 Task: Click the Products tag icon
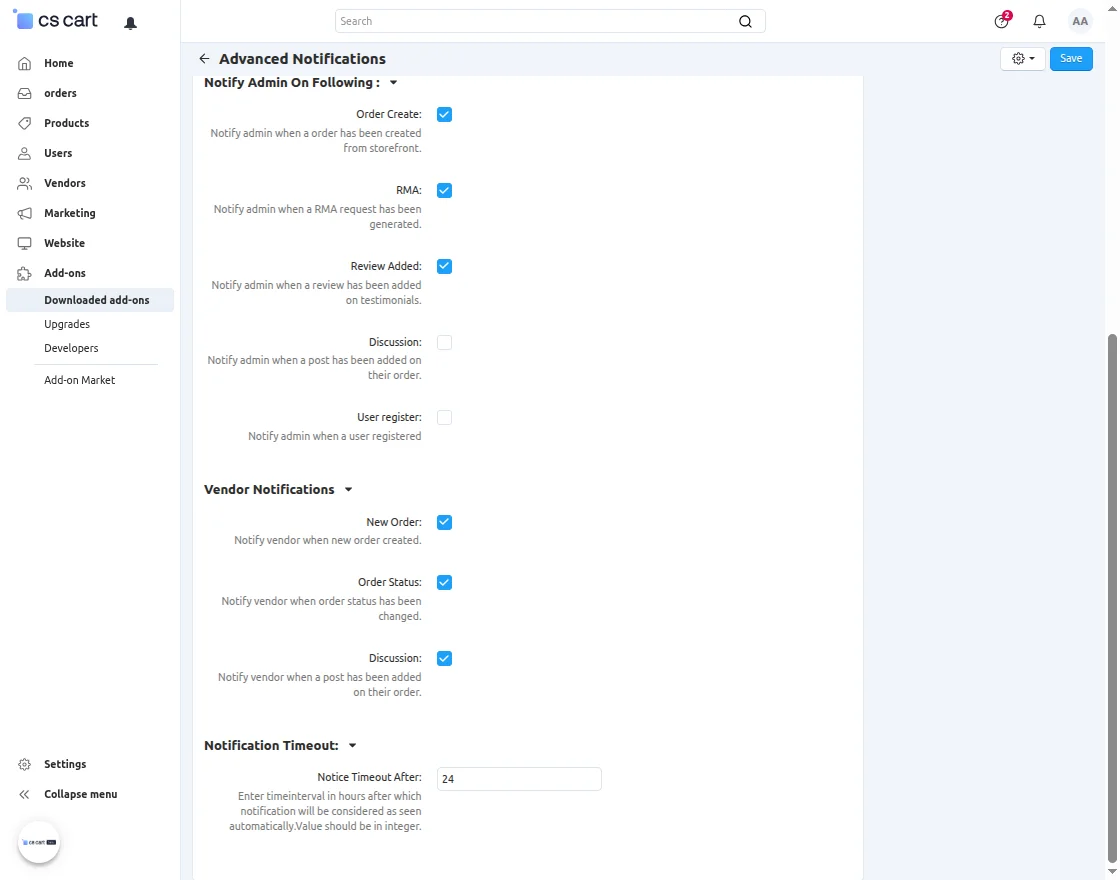pyautogui.click(x=24, y=124)
